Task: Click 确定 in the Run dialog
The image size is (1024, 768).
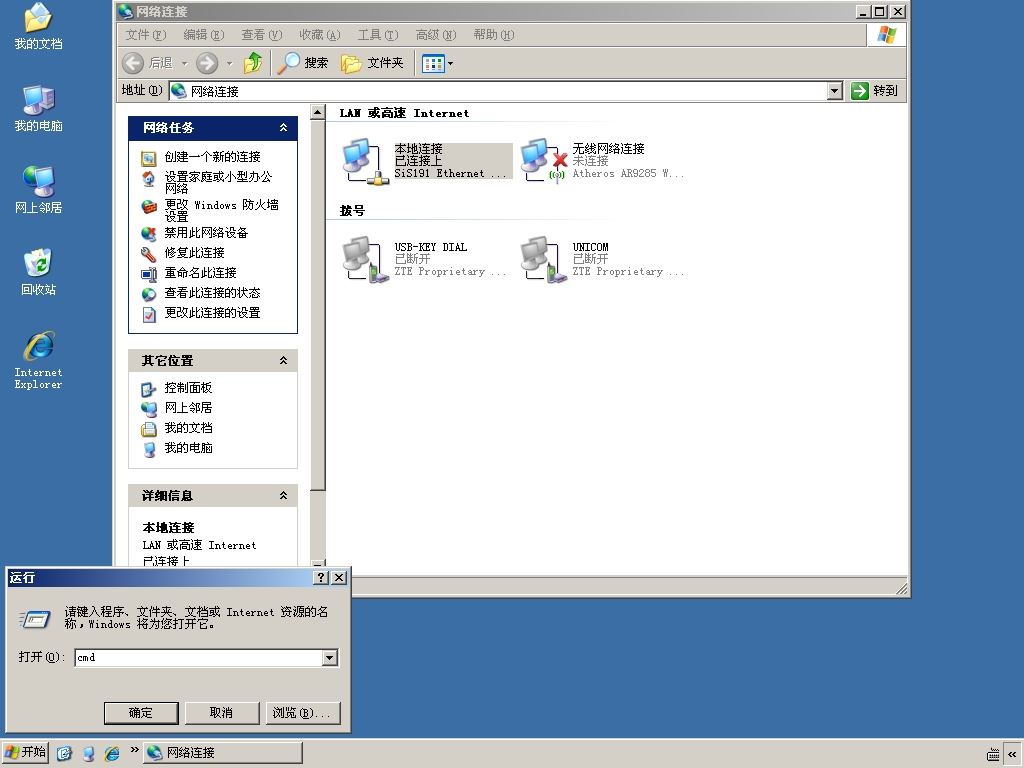Action: coord(141,713)
